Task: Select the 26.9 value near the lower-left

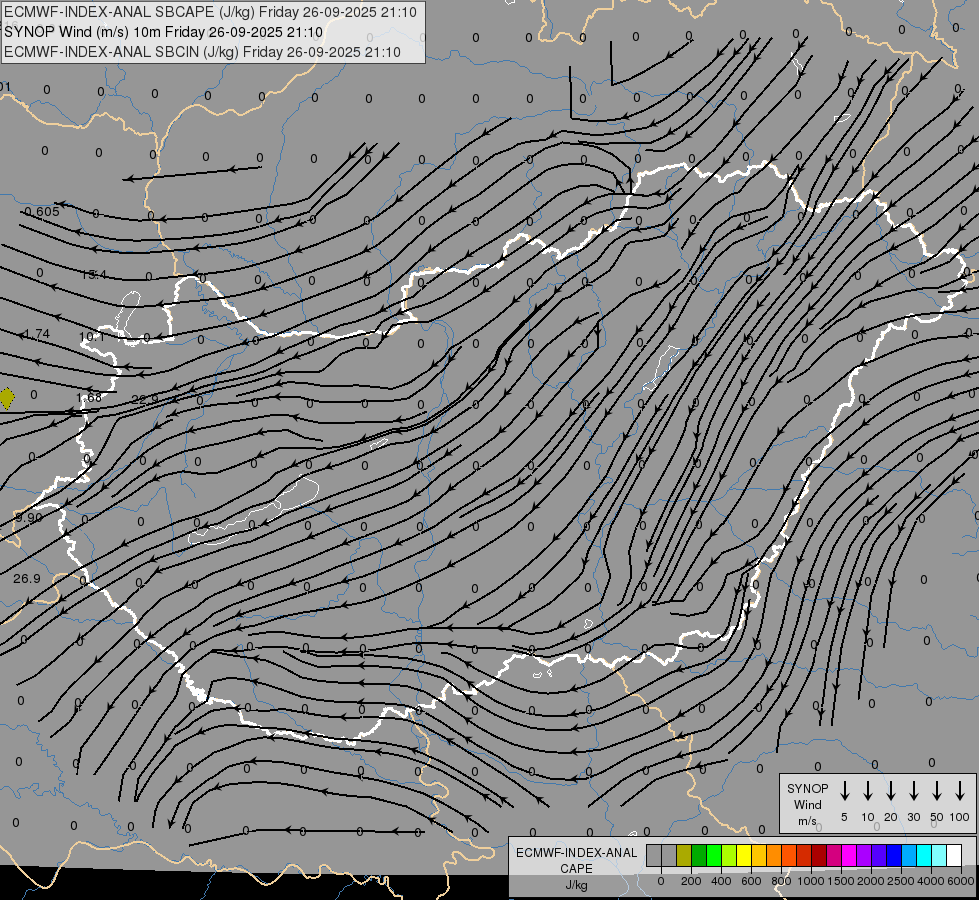Action: 27,578
